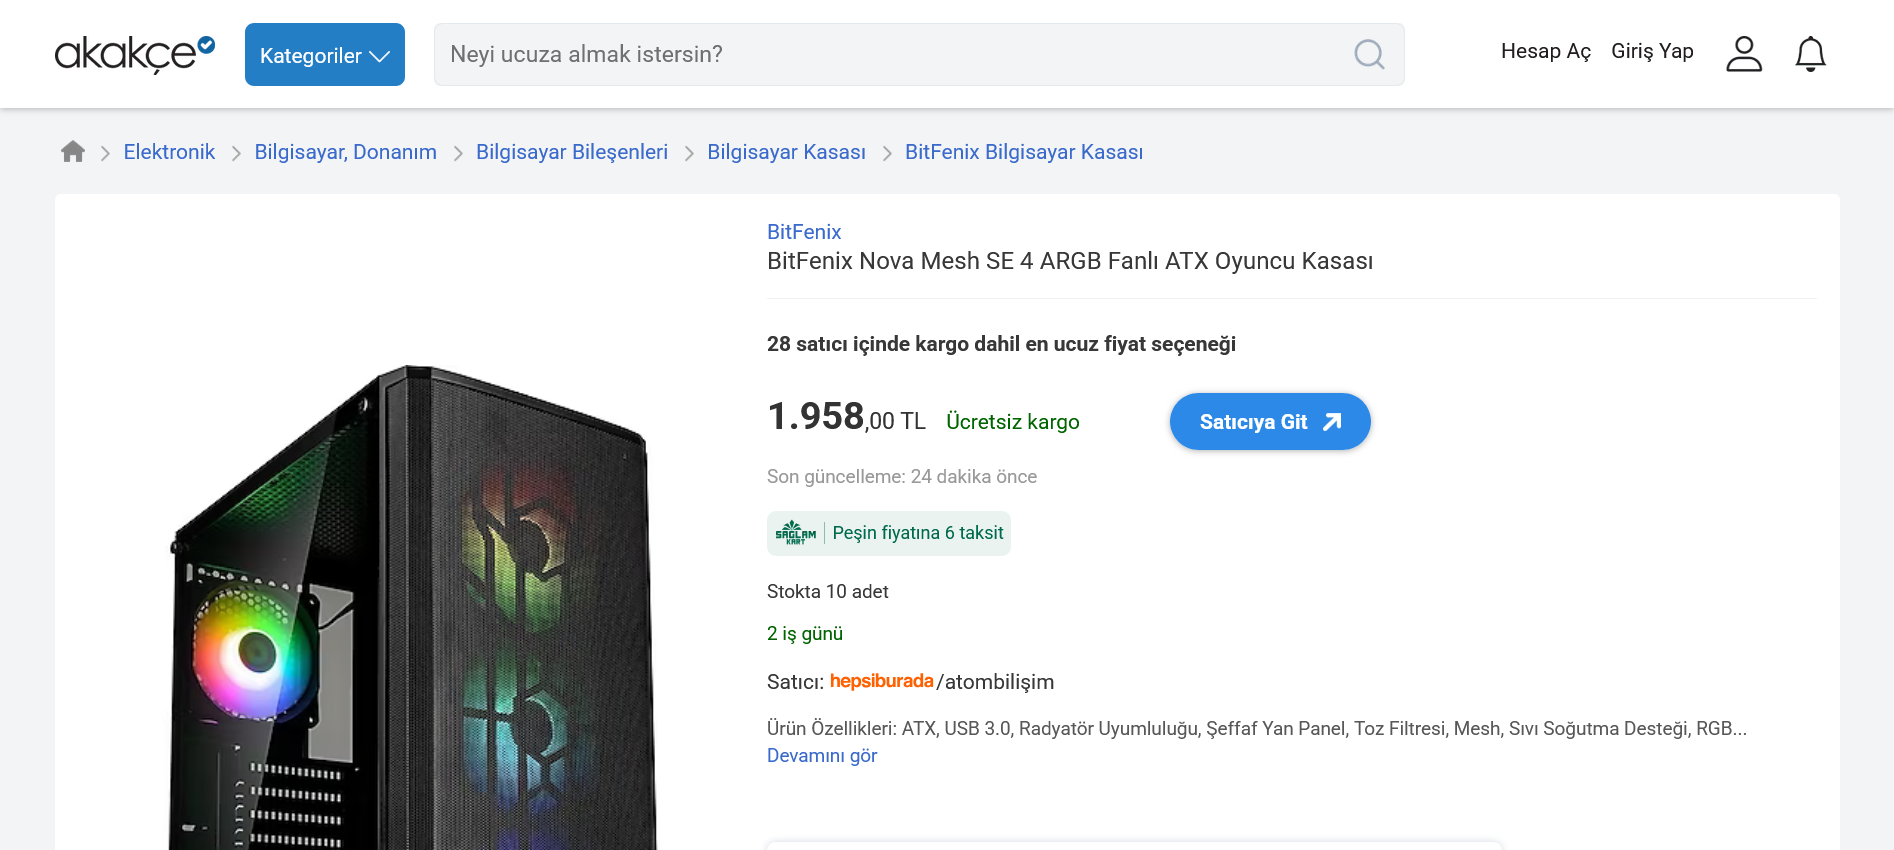Go to home via breadcrumb house icon
Image resolution: width=1894 pixels, height=850 pixels.
[73, 152]
